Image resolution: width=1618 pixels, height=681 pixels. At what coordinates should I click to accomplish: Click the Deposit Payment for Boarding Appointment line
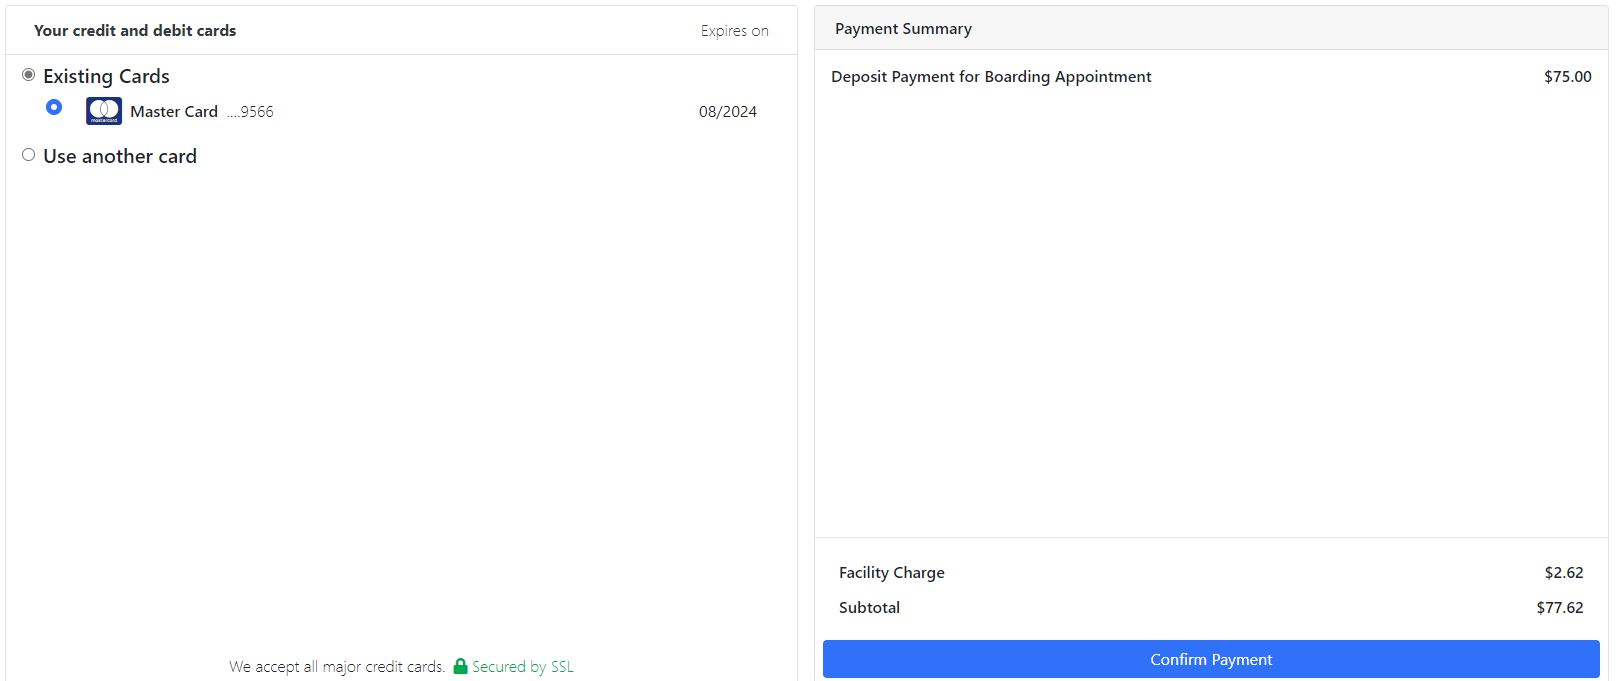pos(991,77)
